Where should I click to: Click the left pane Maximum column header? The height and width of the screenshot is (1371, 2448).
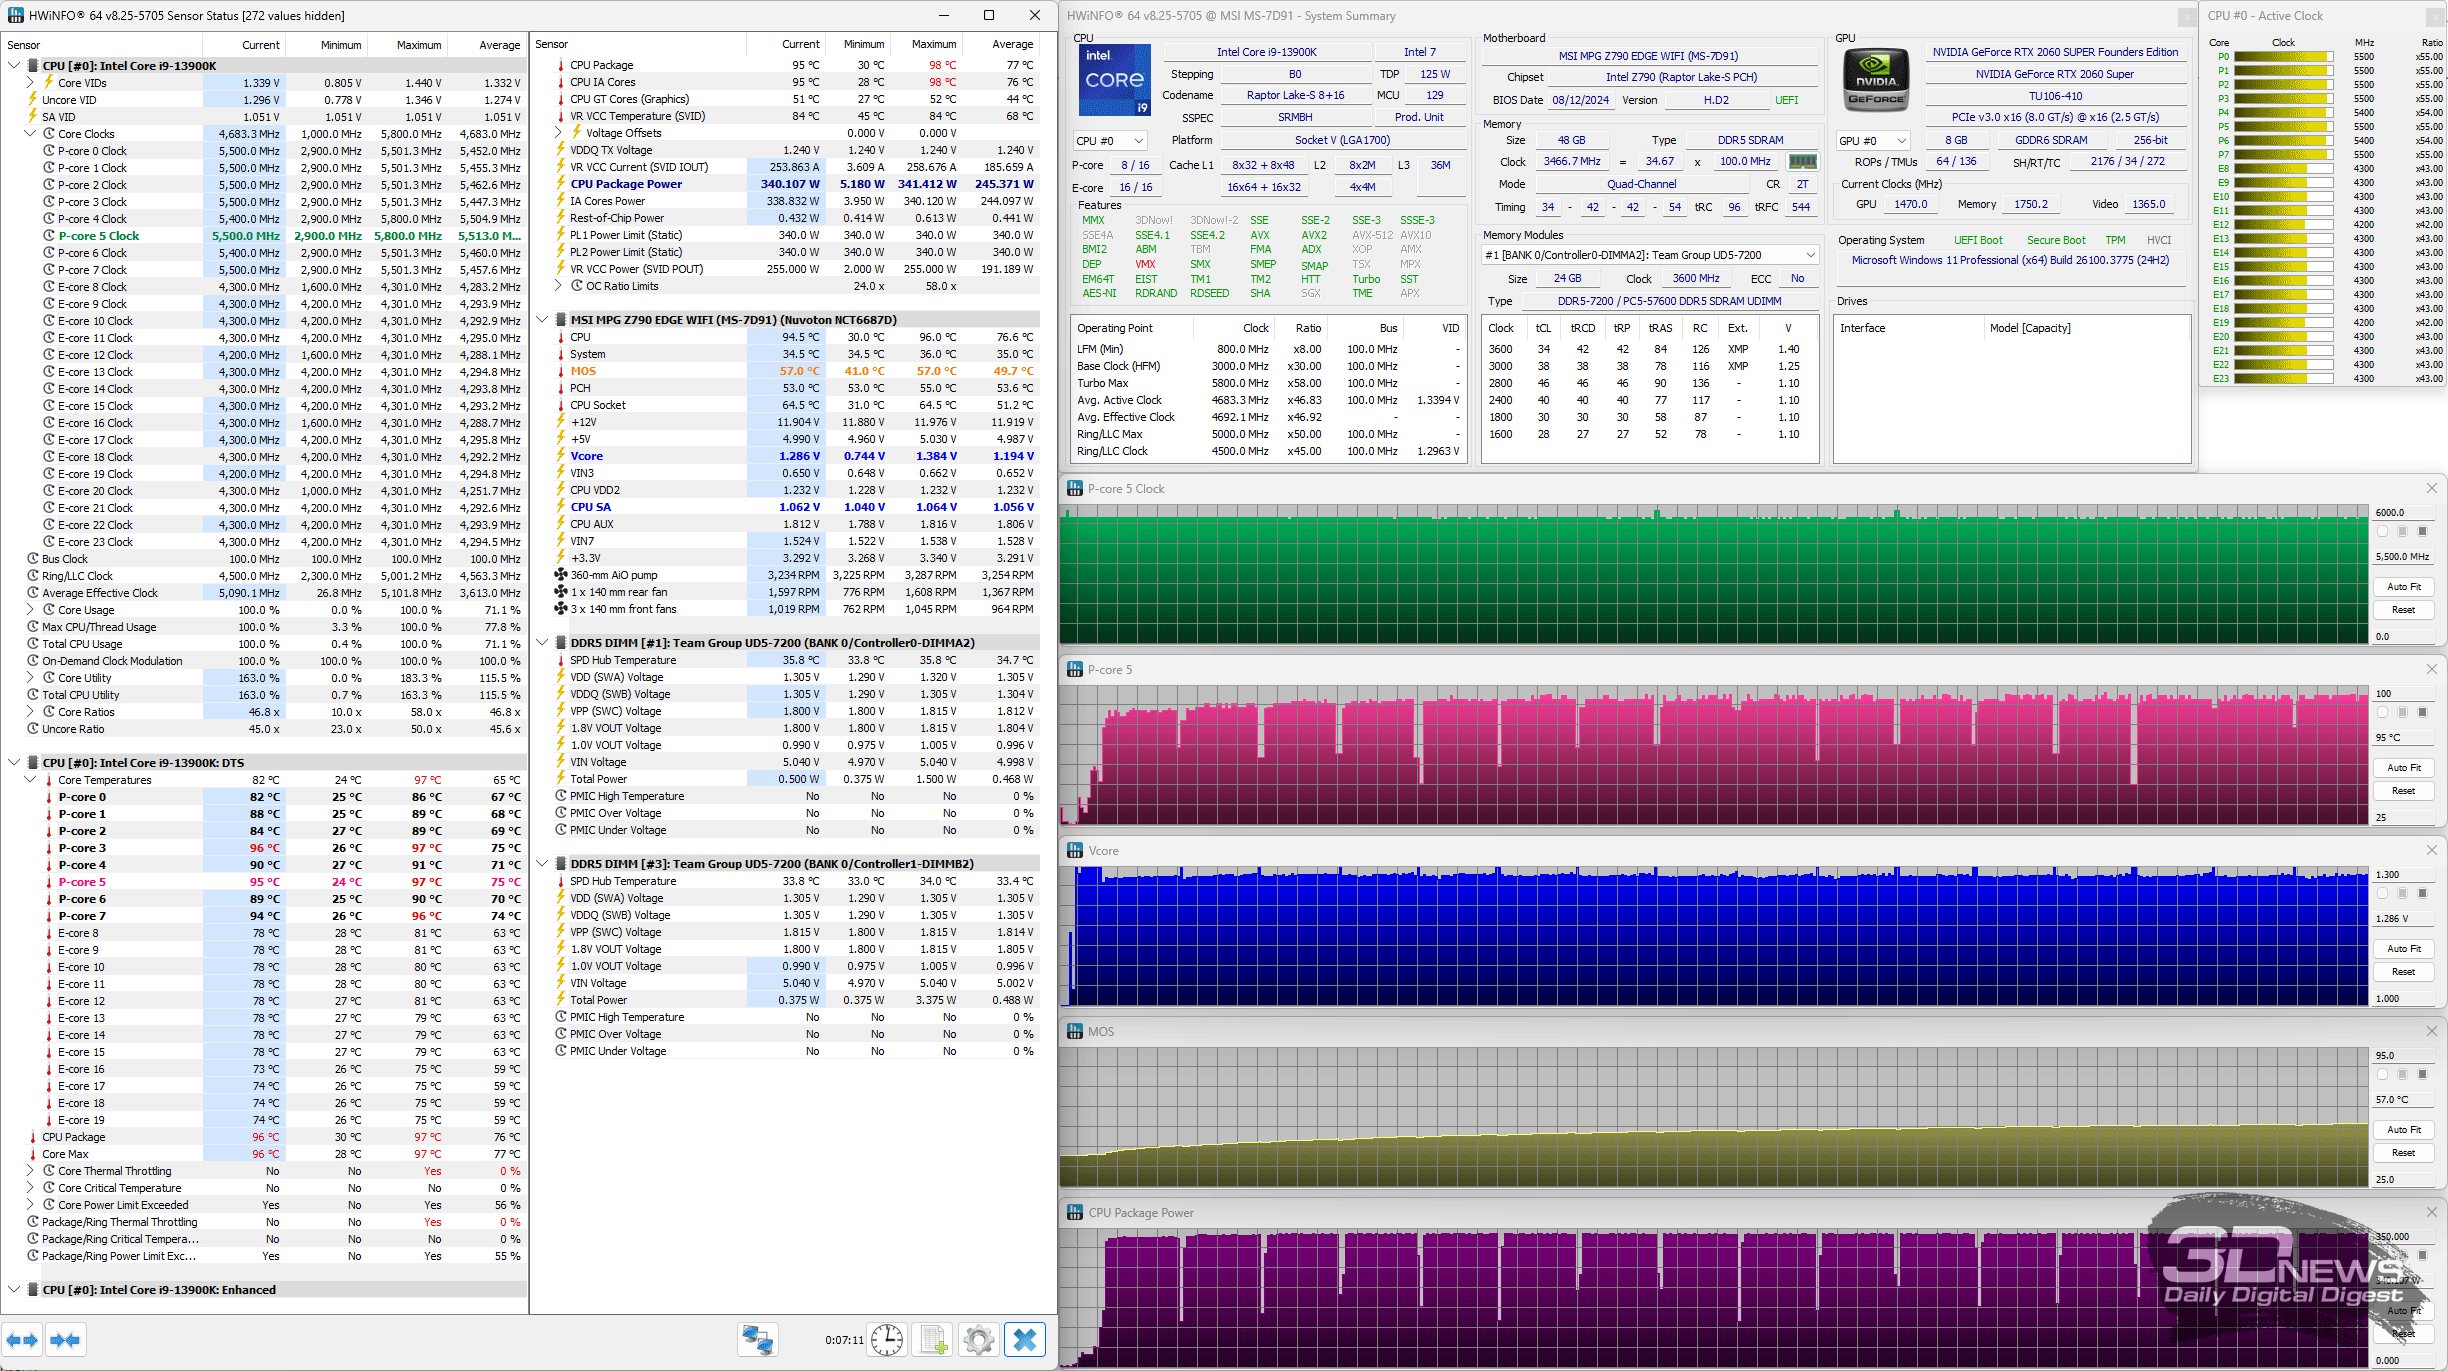tap(406, 45)
